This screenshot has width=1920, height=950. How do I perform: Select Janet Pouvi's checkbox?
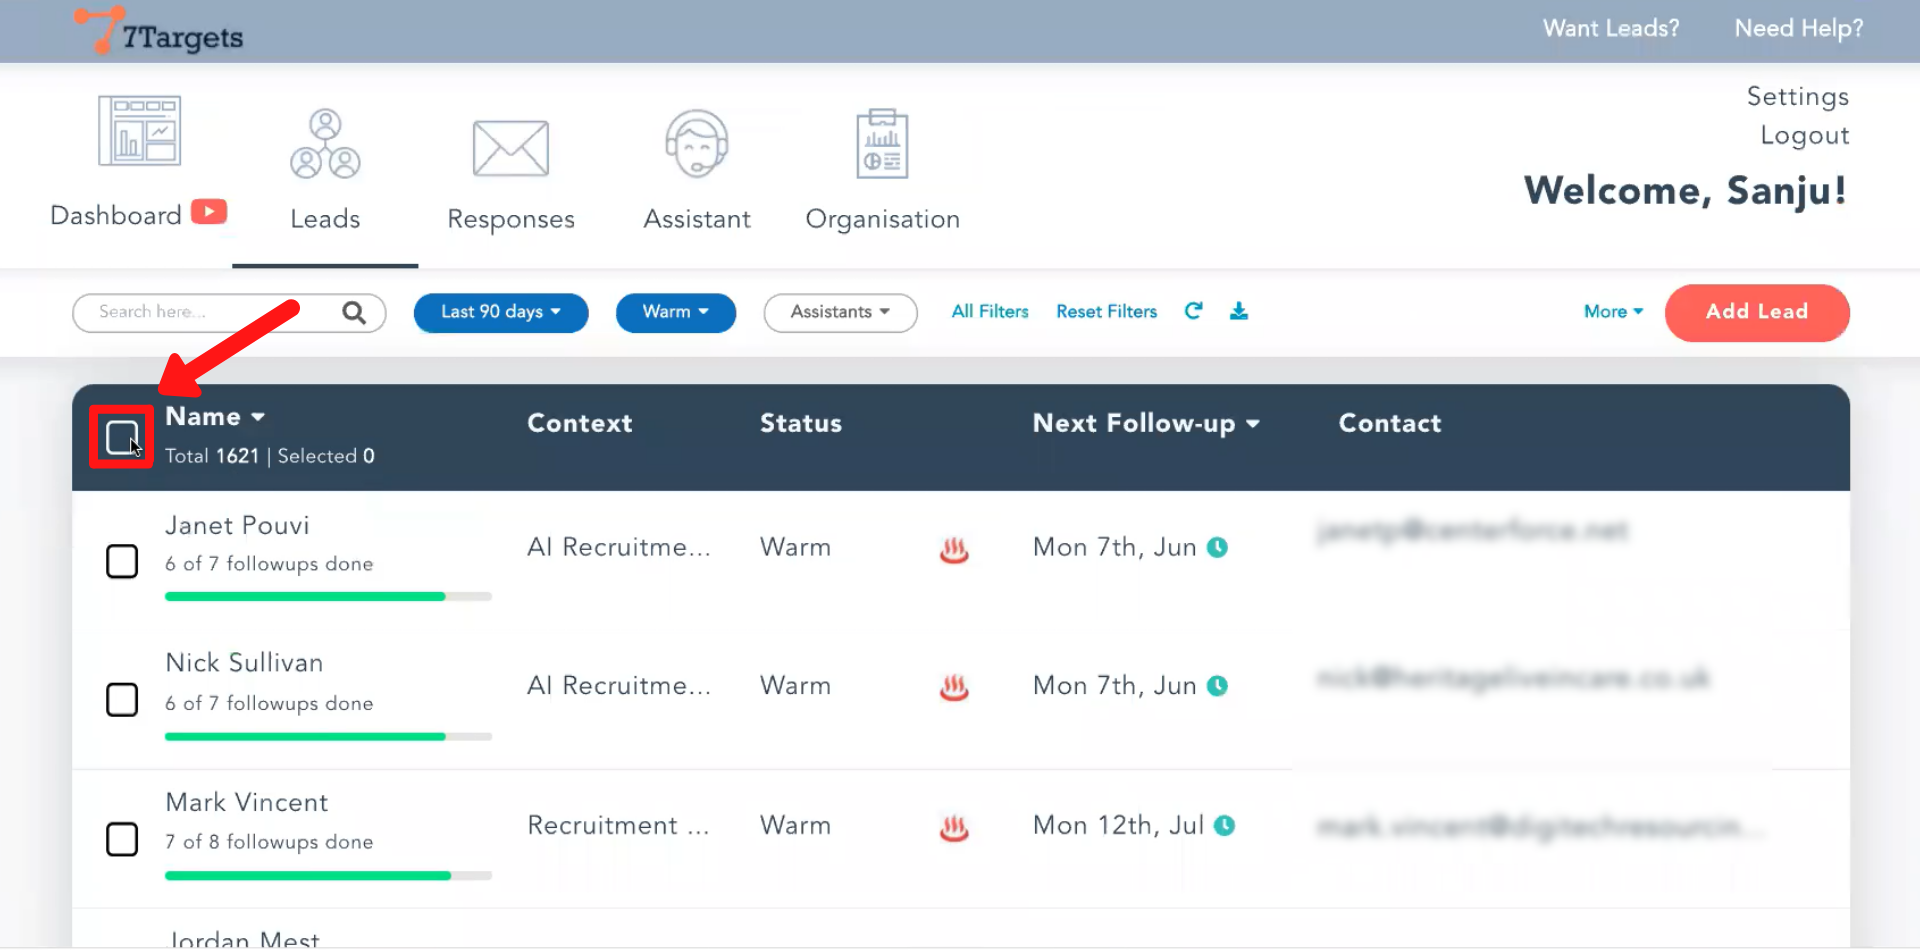122,561
